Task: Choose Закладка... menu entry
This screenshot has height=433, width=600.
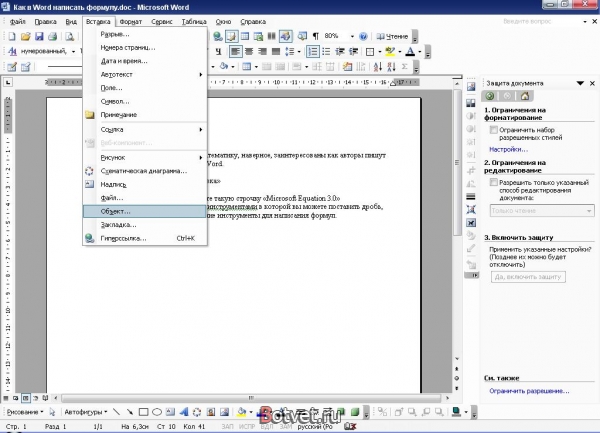Action: point(145,225)
